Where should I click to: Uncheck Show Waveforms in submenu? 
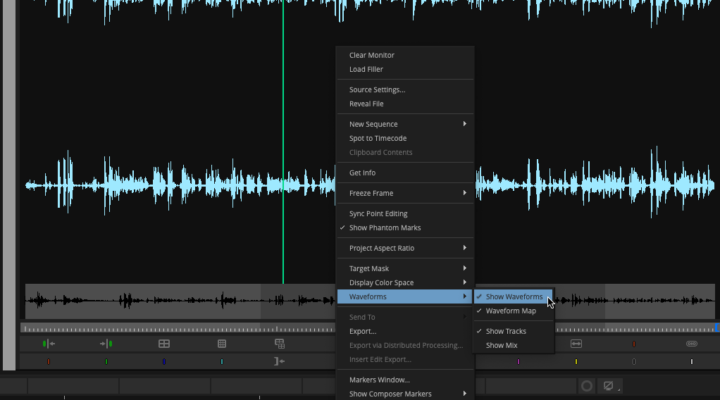click(x=513, y=297)
